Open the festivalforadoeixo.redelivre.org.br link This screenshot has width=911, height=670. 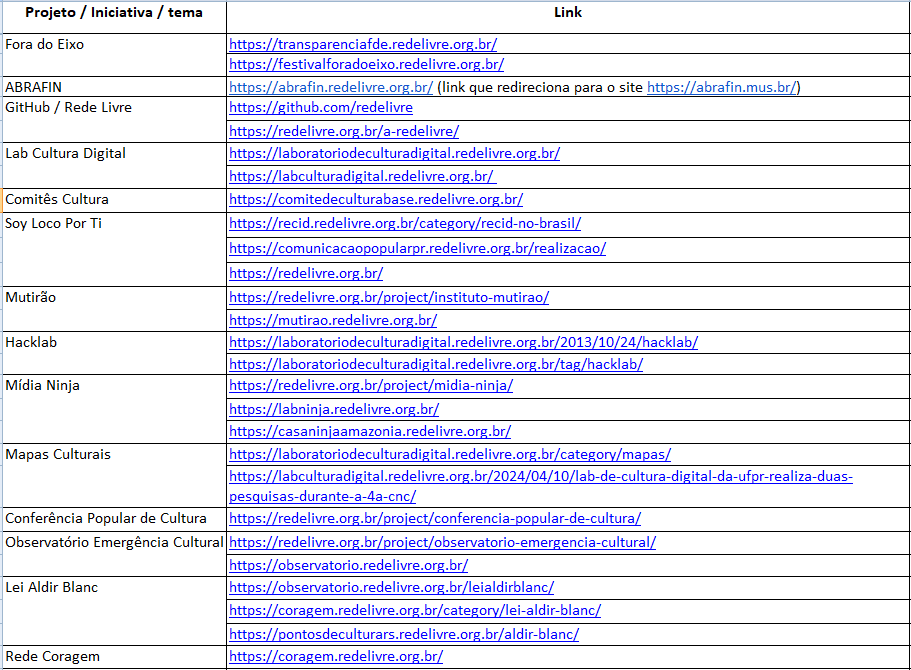coord(366,64)
